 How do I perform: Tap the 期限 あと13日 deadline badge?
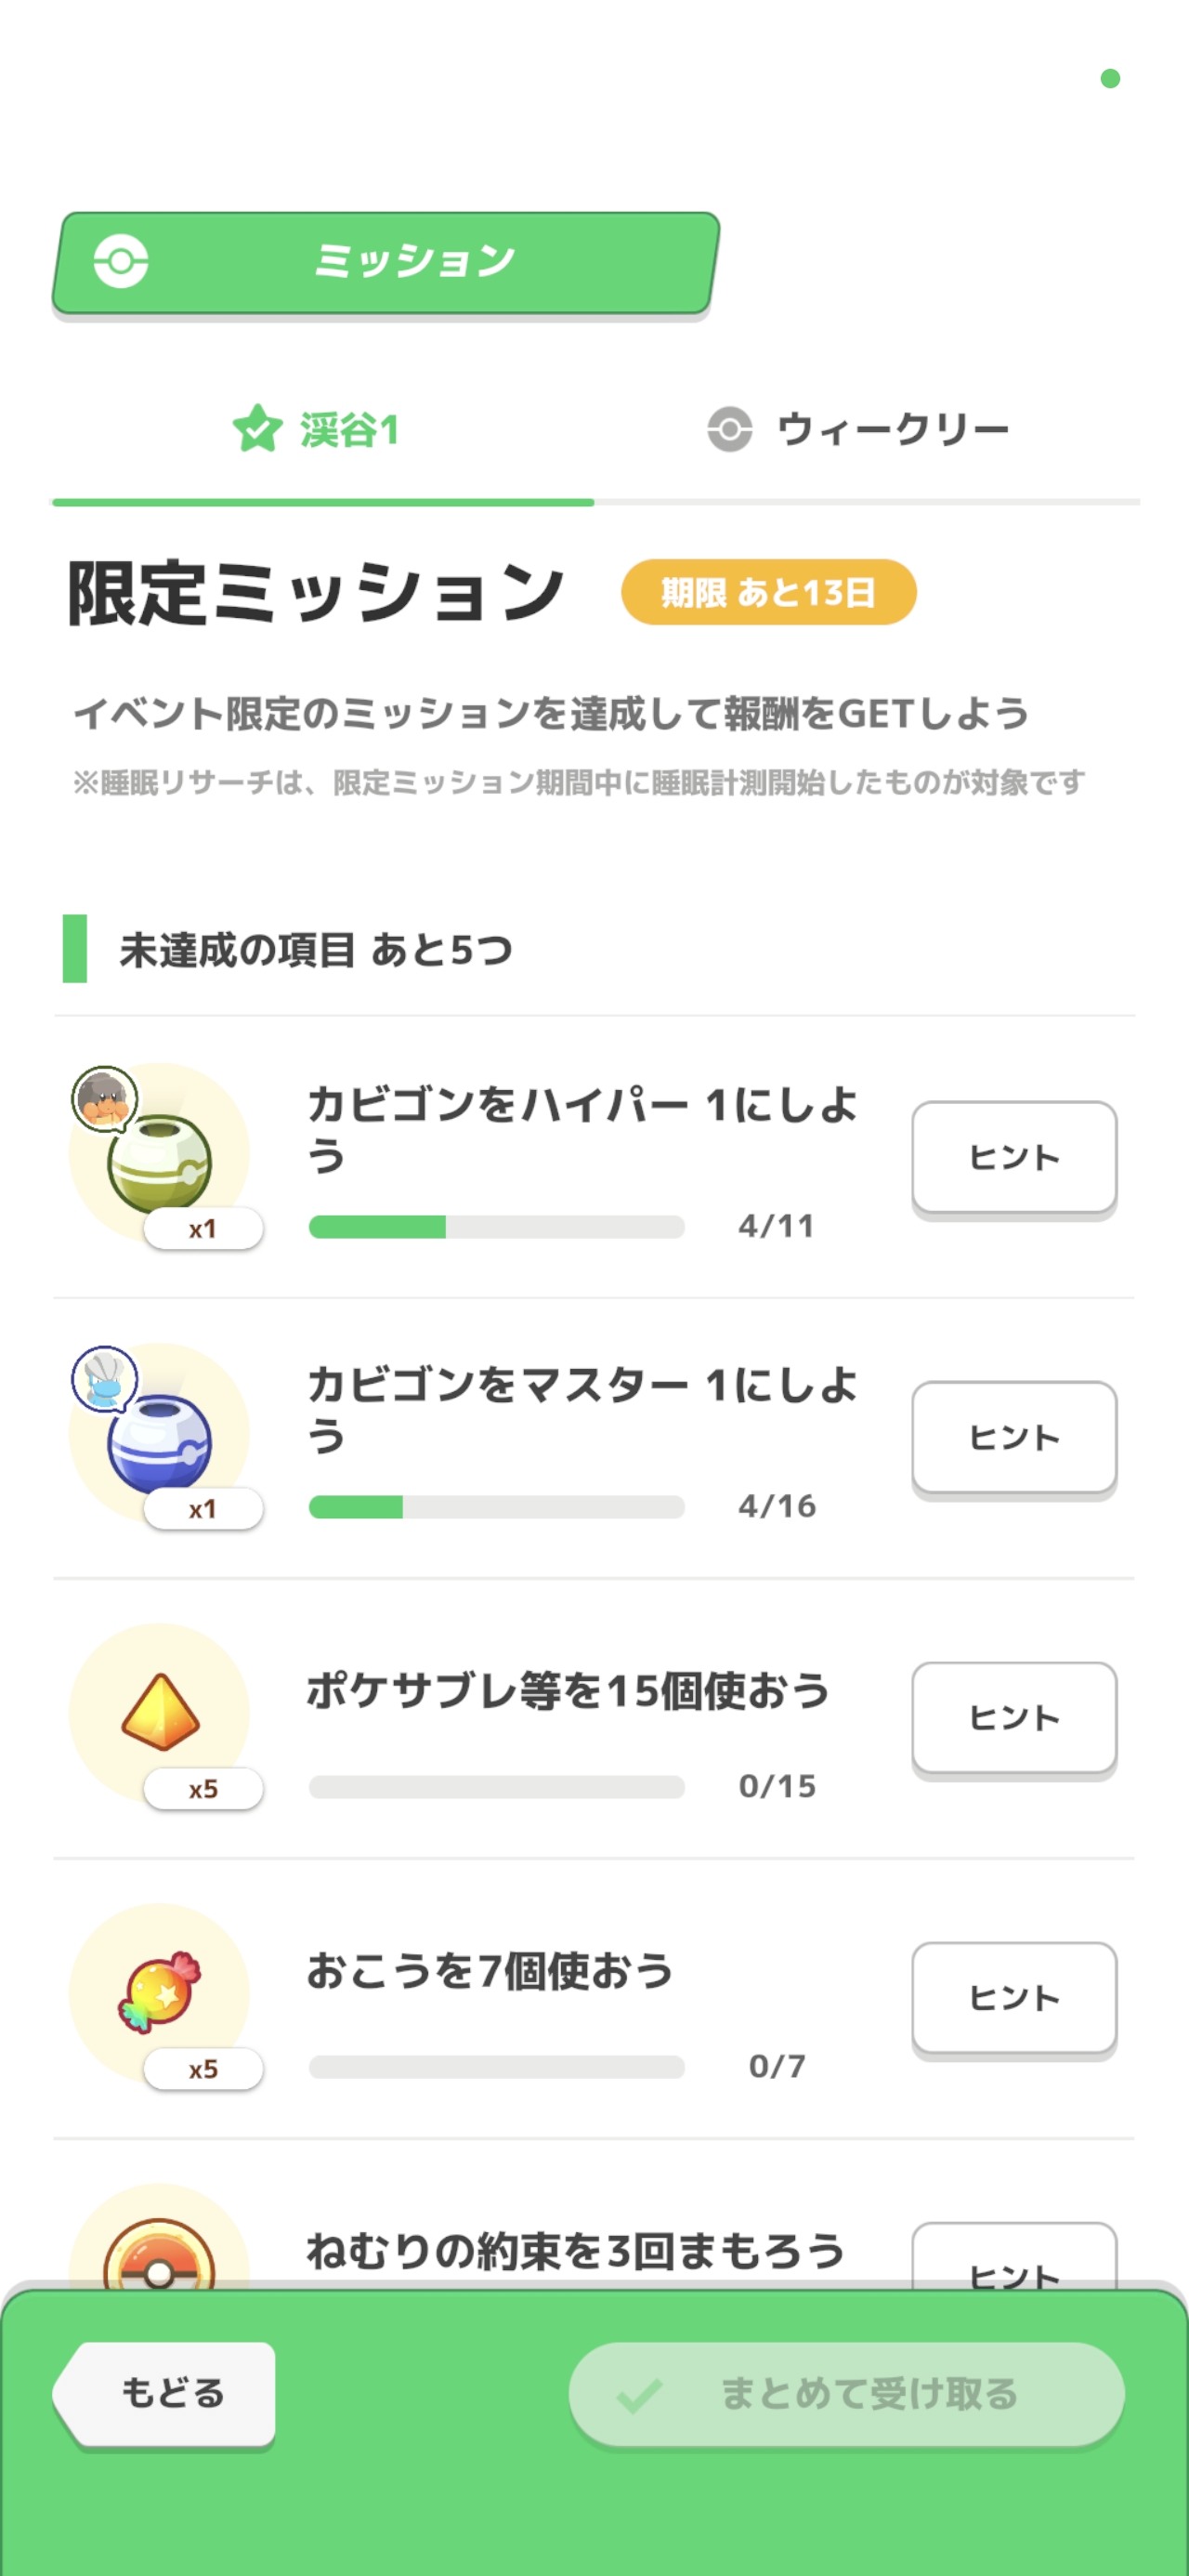(x=768, y=592)
